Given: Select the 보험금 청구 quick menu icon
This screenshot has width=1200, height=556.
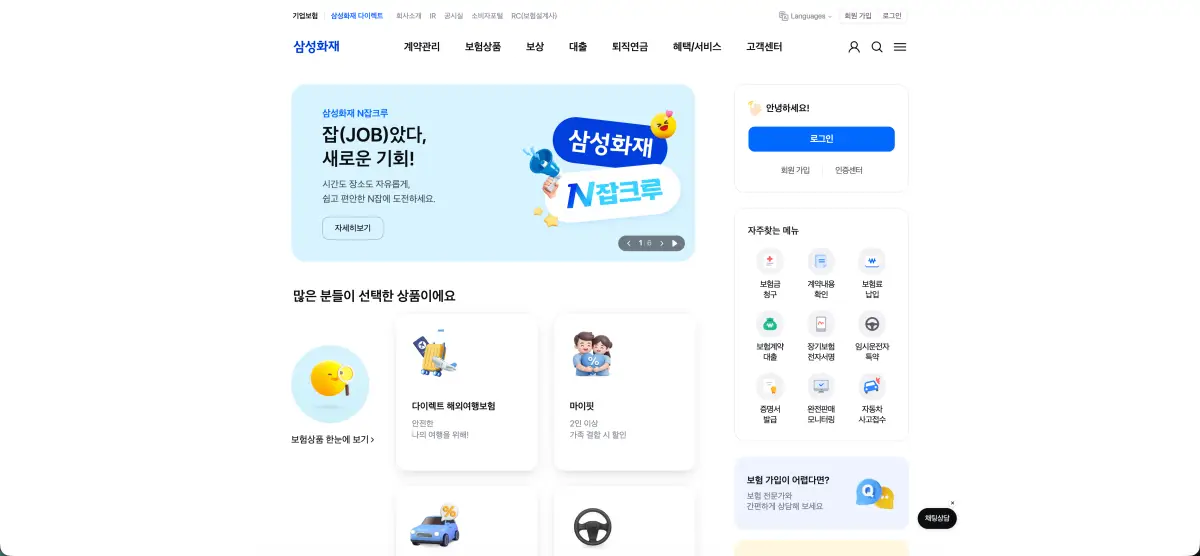Looking at the screenshot, I should point(770,262).
